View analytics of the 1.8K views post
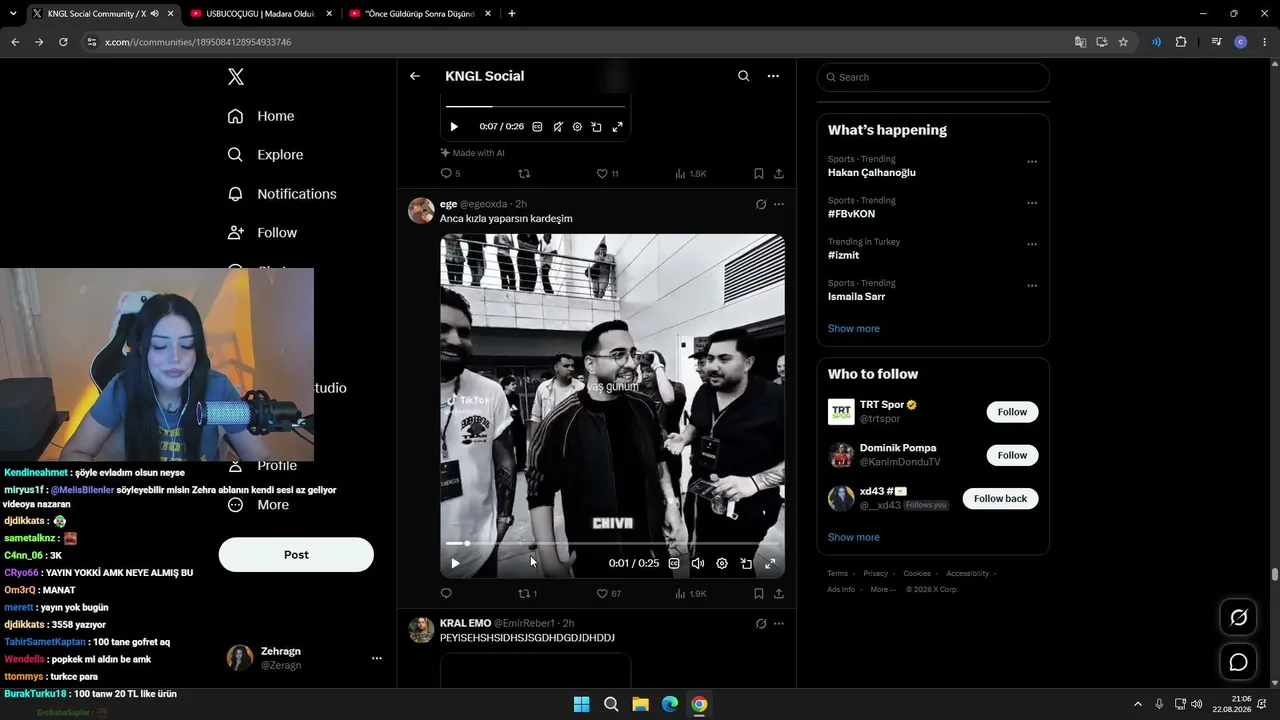 (x=690, y=173)
